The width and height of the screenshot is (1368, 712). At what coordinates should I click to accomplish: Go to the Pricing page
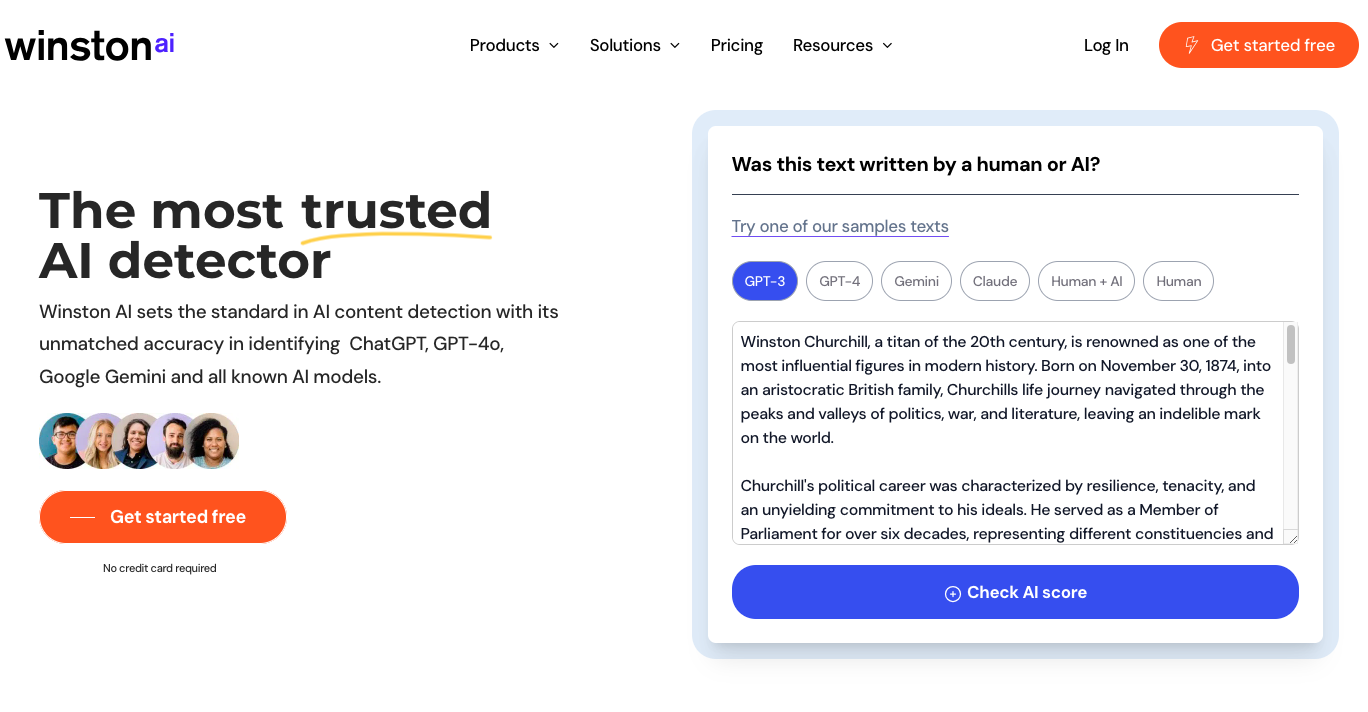pos(737,45)
